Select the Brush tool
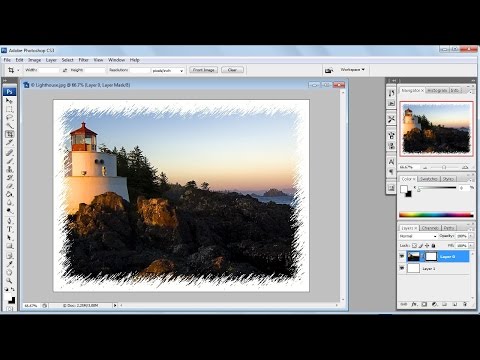Viewport: 480px width, 360px height. click(9, 161)
